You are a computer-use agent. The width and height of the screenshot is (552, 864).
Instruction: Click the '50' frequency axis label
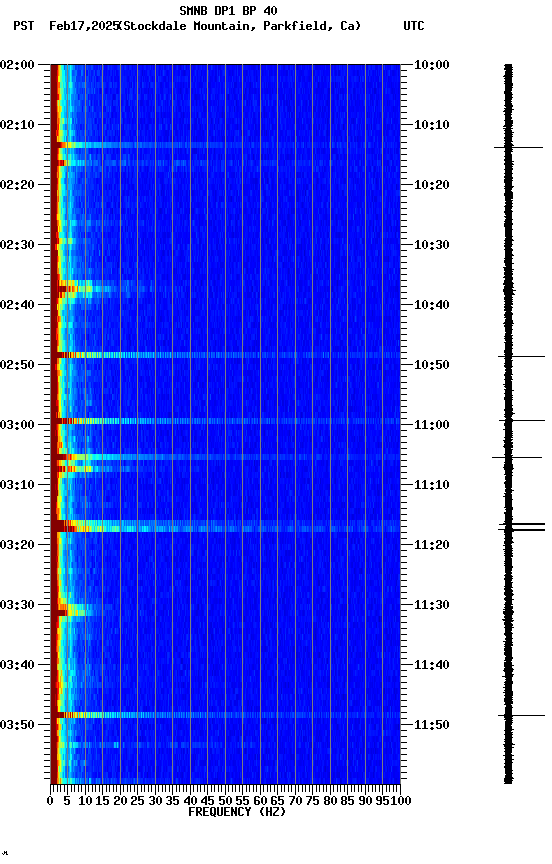[x=225, y=801]
